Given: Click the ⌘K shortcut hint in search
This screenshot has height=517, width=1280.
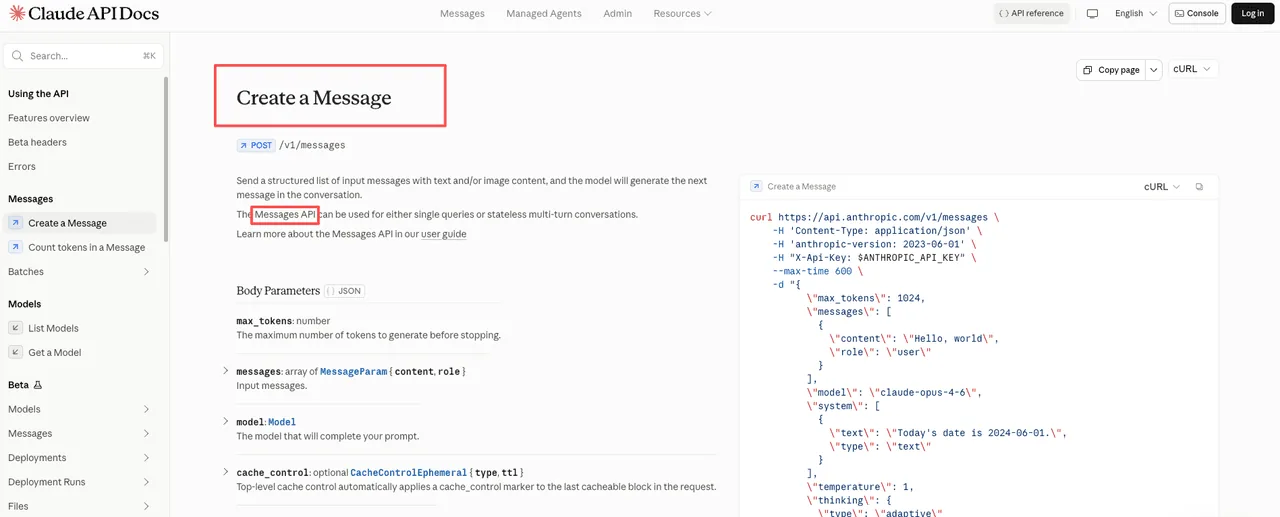Looking at the screenshot, I should click(x=149, y=56).
